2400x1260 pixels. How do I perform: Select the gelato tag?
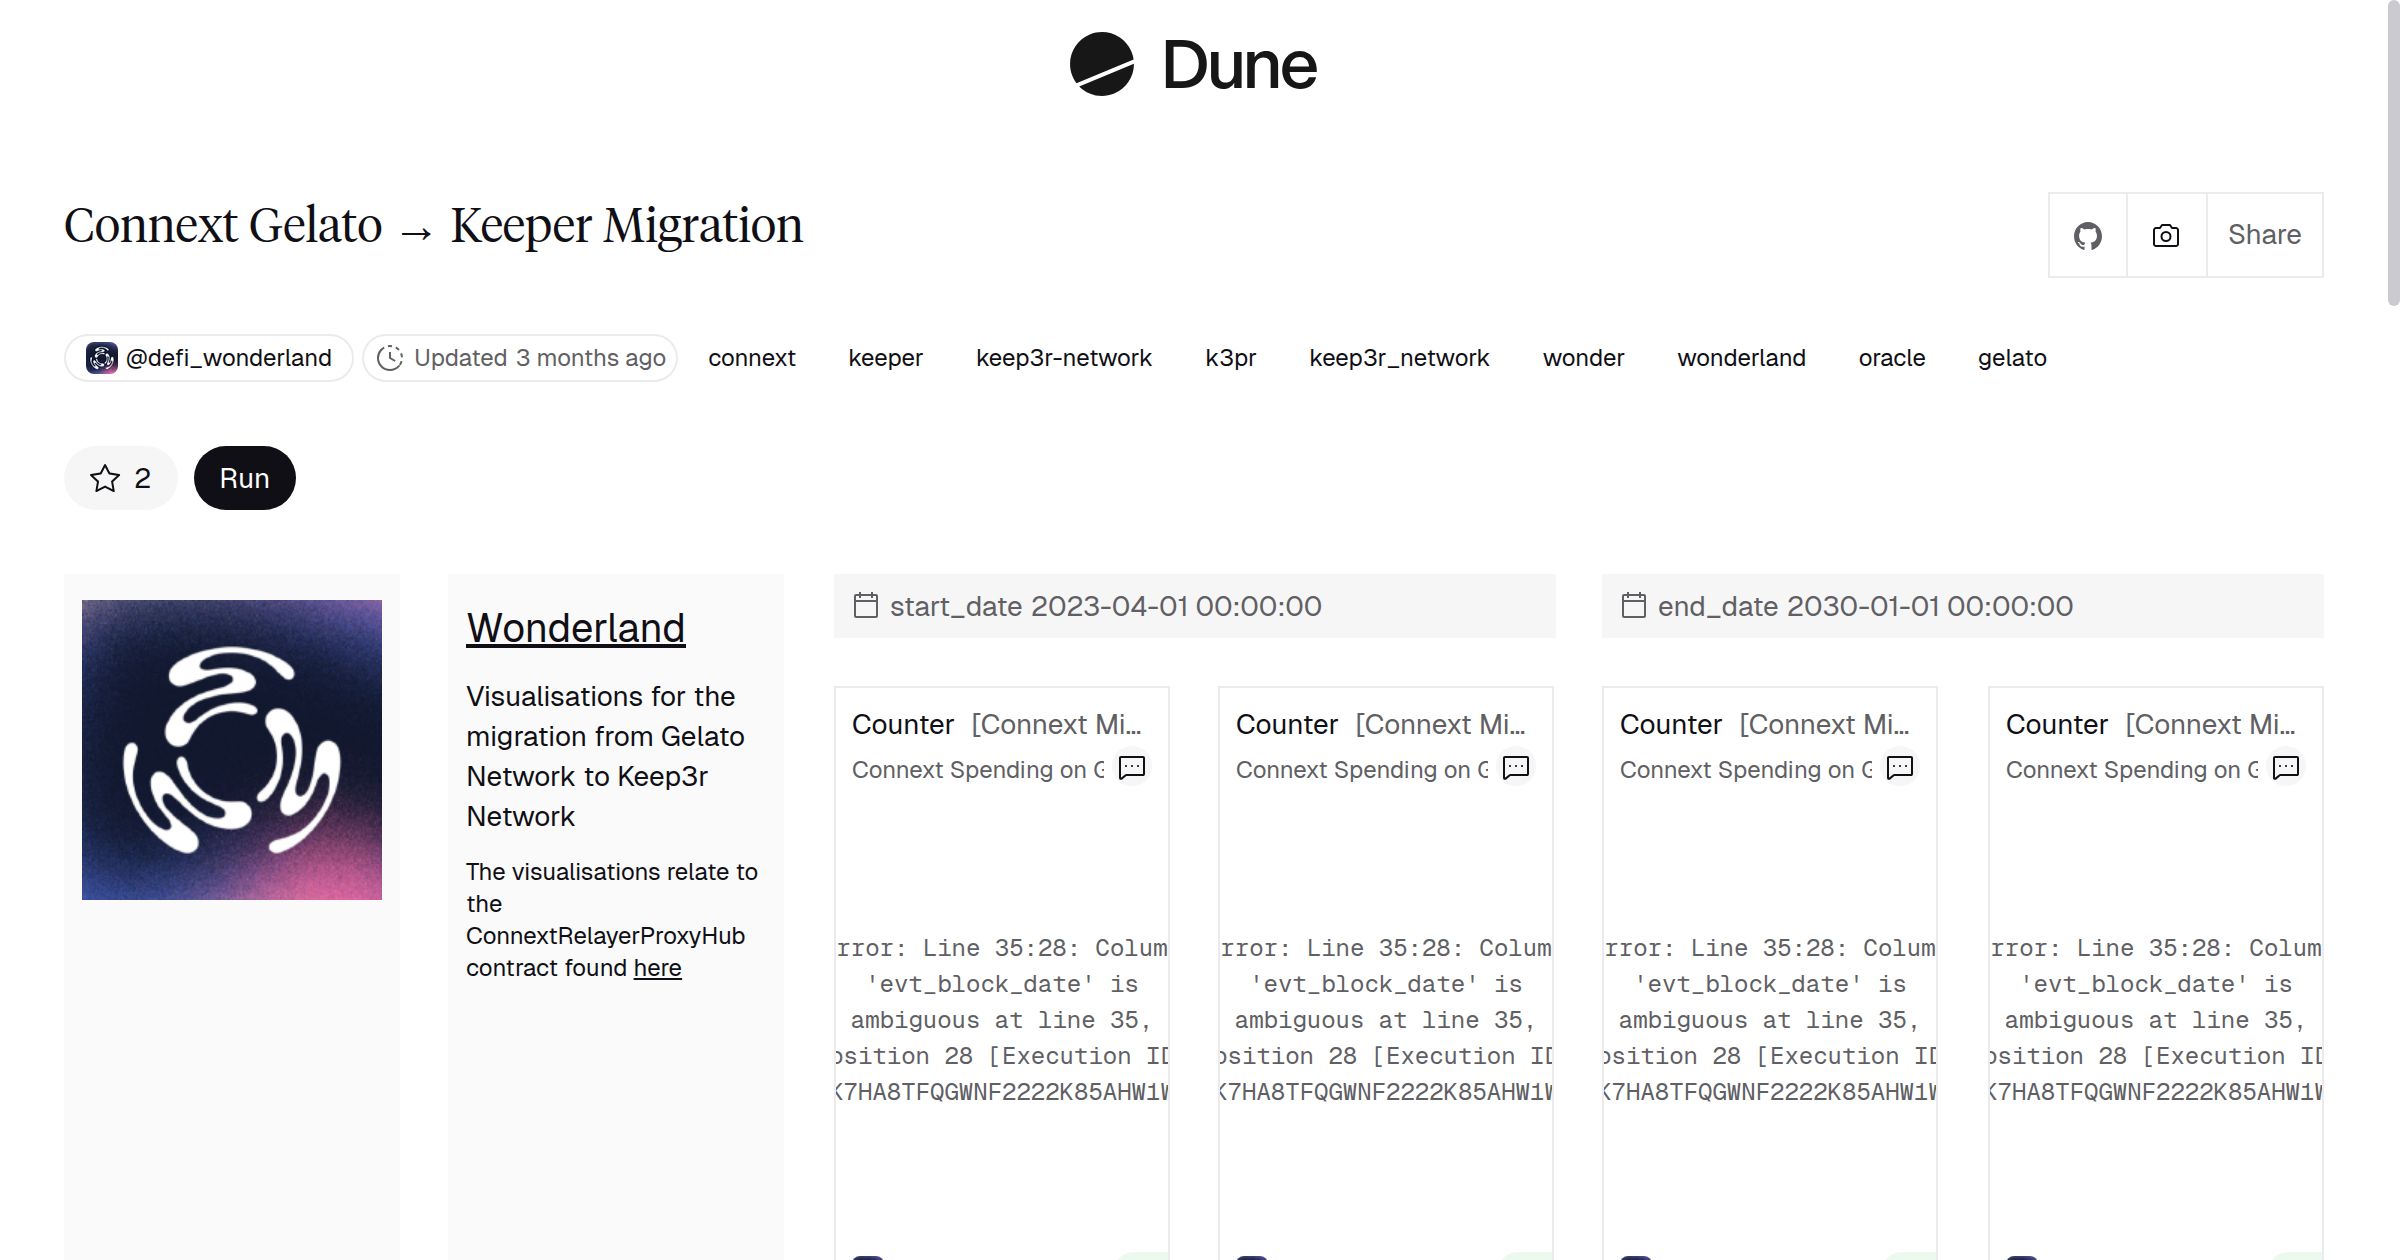pyautogui.click(x=2012, y=357)
